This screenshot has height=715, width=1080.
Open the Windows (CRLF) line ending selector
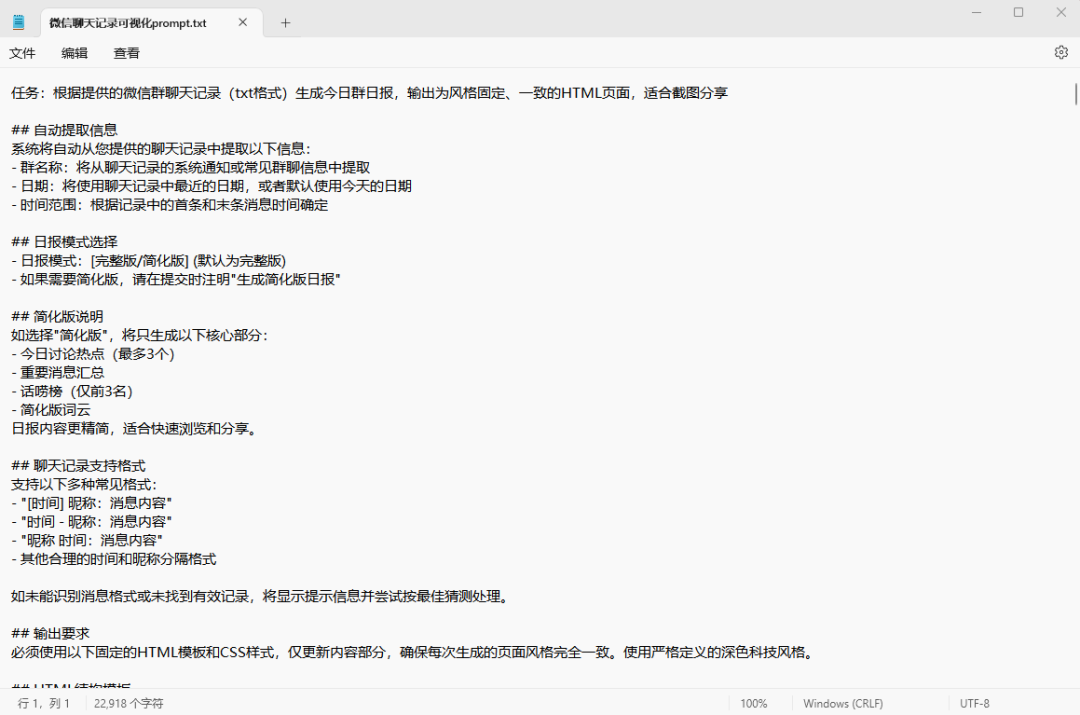(843, 703)
